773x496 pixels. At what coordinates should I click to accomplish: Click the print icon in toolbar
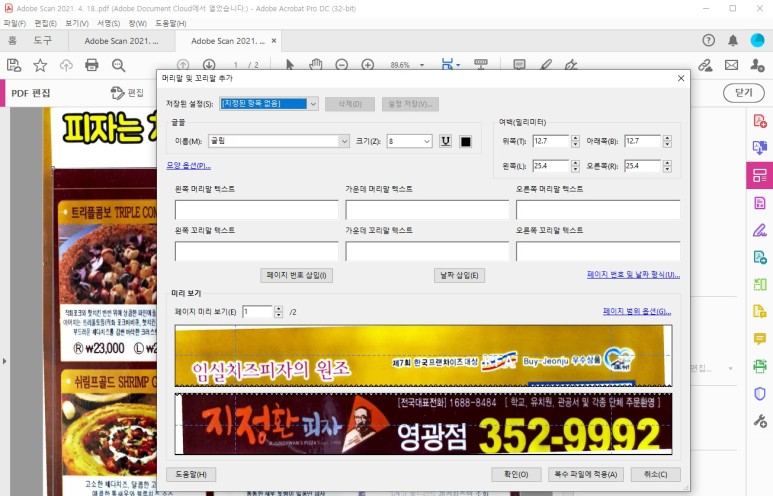click(x=92, y=65)
